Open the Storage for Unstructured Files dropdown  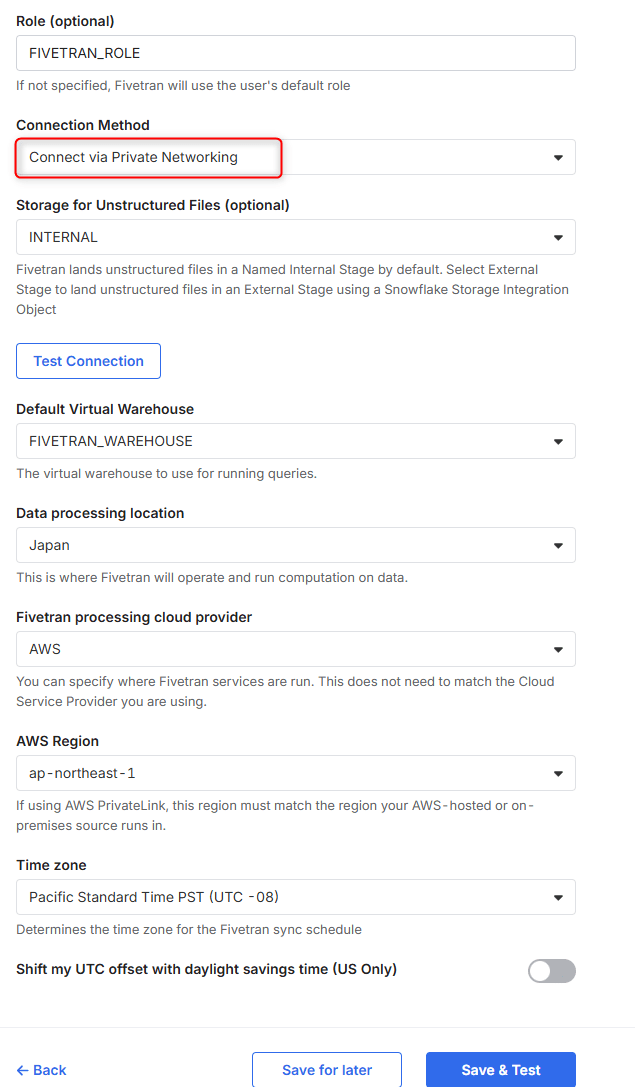pos(295,237)
